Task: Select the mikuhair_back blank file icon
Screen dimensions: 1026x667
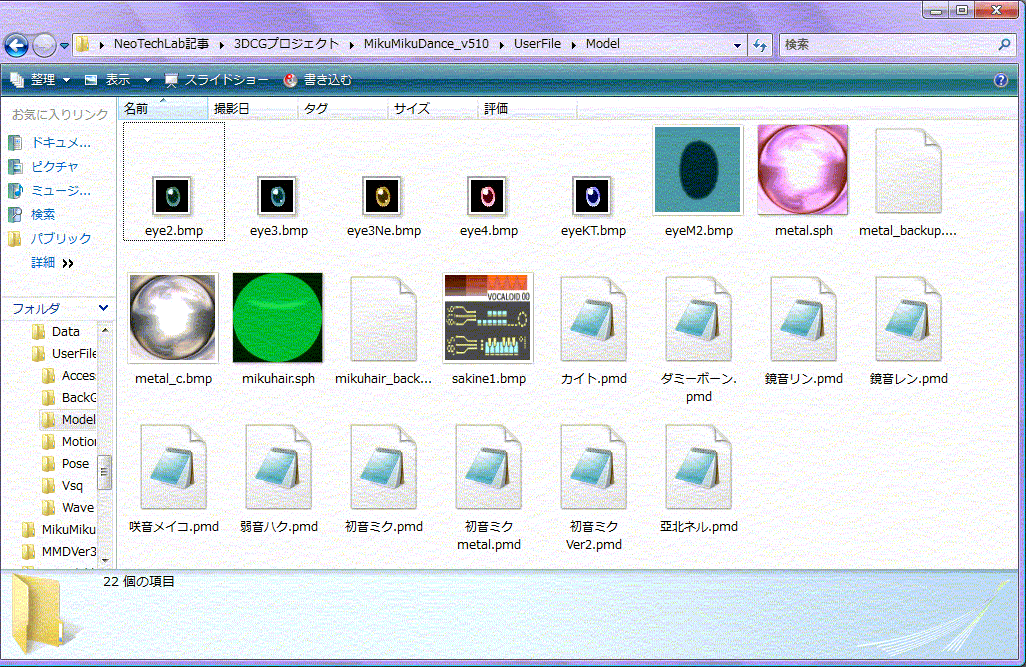Action: point(383,319)
